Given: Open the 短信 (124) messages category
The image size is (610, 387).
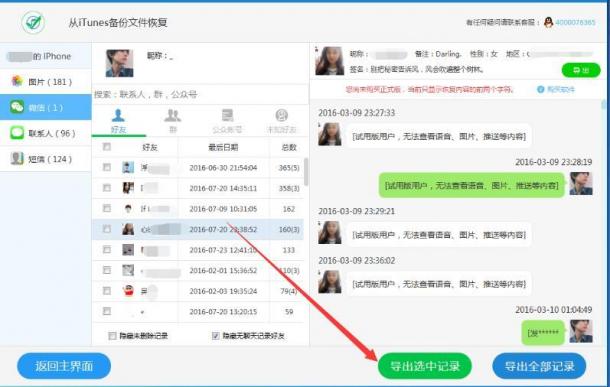Looking at the screenshot, I should [46, 159].
